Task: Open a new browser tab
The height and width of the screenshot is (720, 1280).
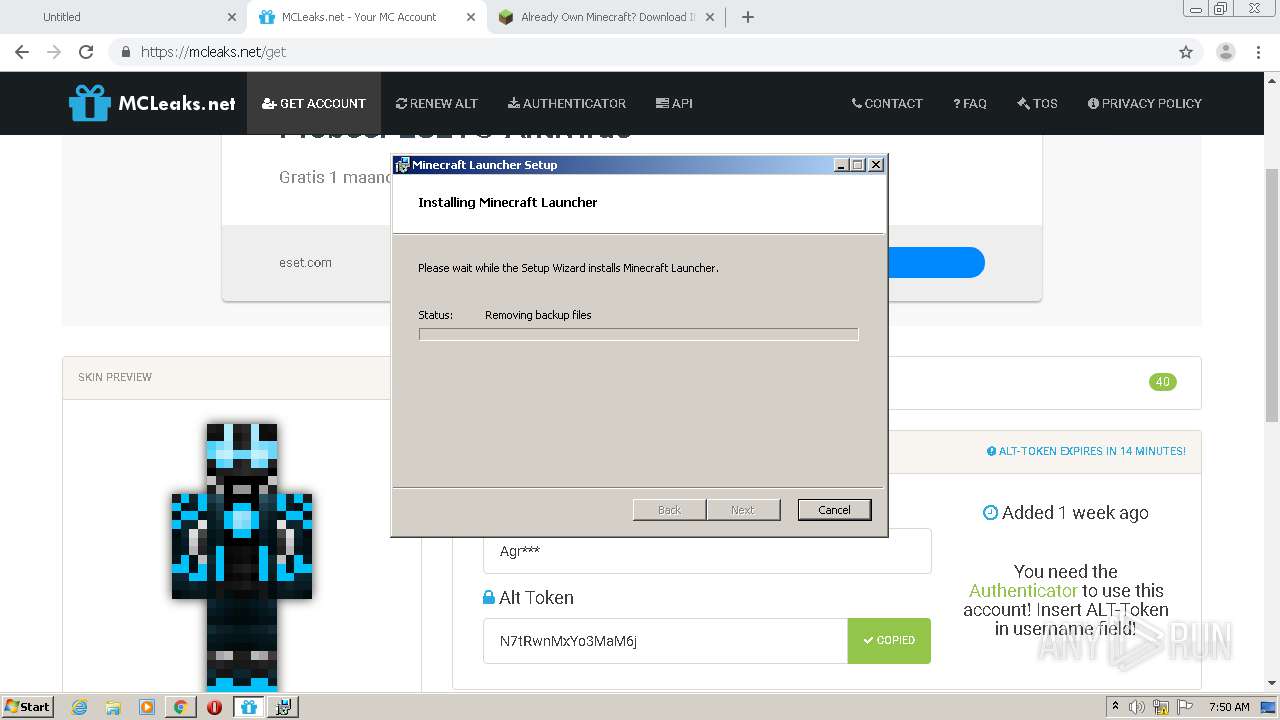Action: [748, 17]
